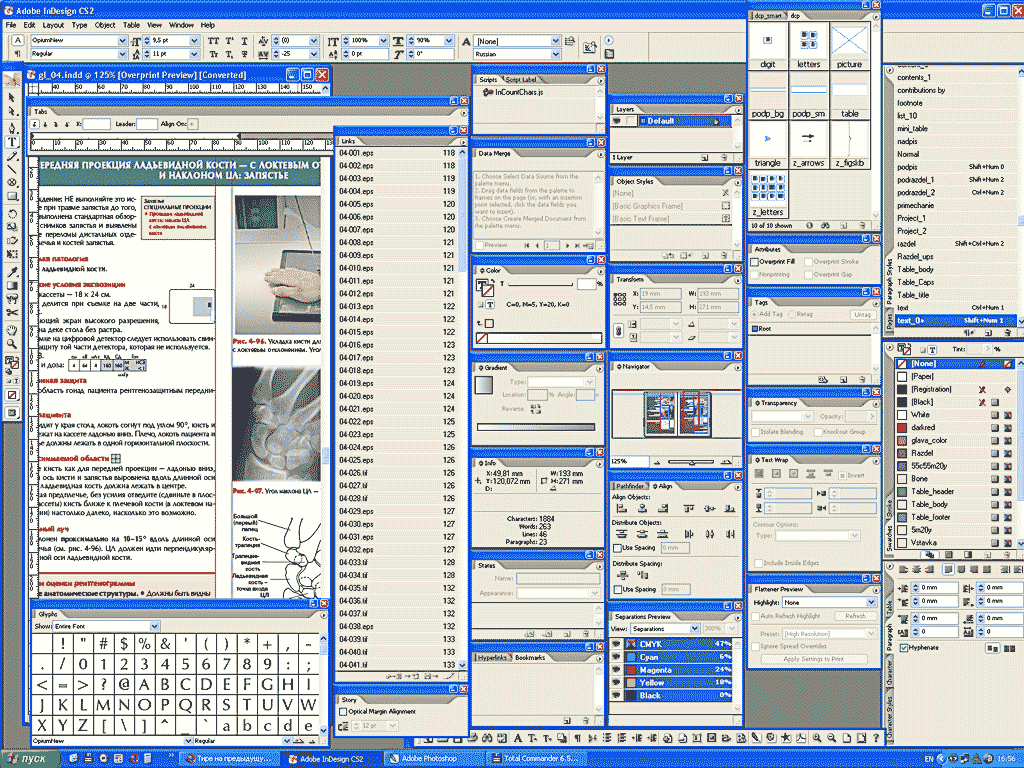Open the language dropdown showing Russian
Viewport: 1024px width, 768px height.
[x=555, y=54]
